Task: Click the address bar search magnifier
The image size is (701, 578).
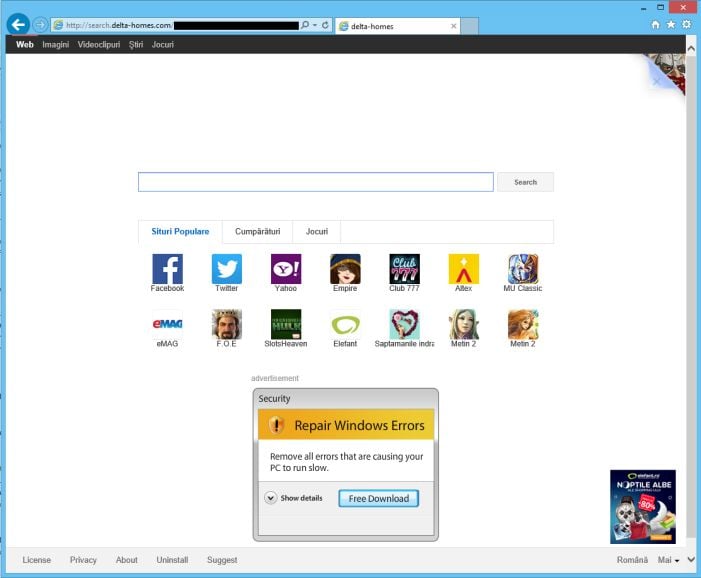Action: (305, 25)
